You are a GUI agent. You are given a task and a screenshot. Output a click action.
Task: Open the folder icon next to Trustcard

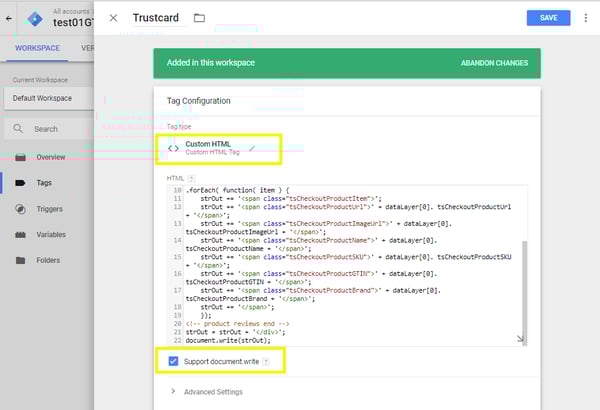199,18
